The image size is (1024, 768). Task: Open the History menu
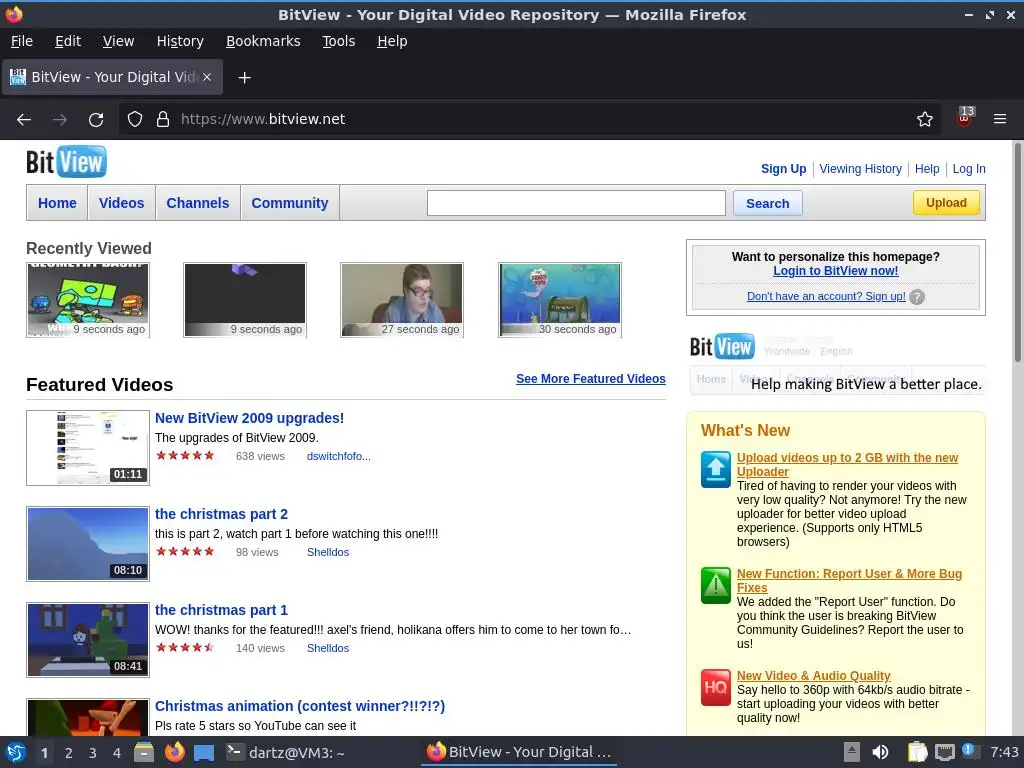point(180,41)
